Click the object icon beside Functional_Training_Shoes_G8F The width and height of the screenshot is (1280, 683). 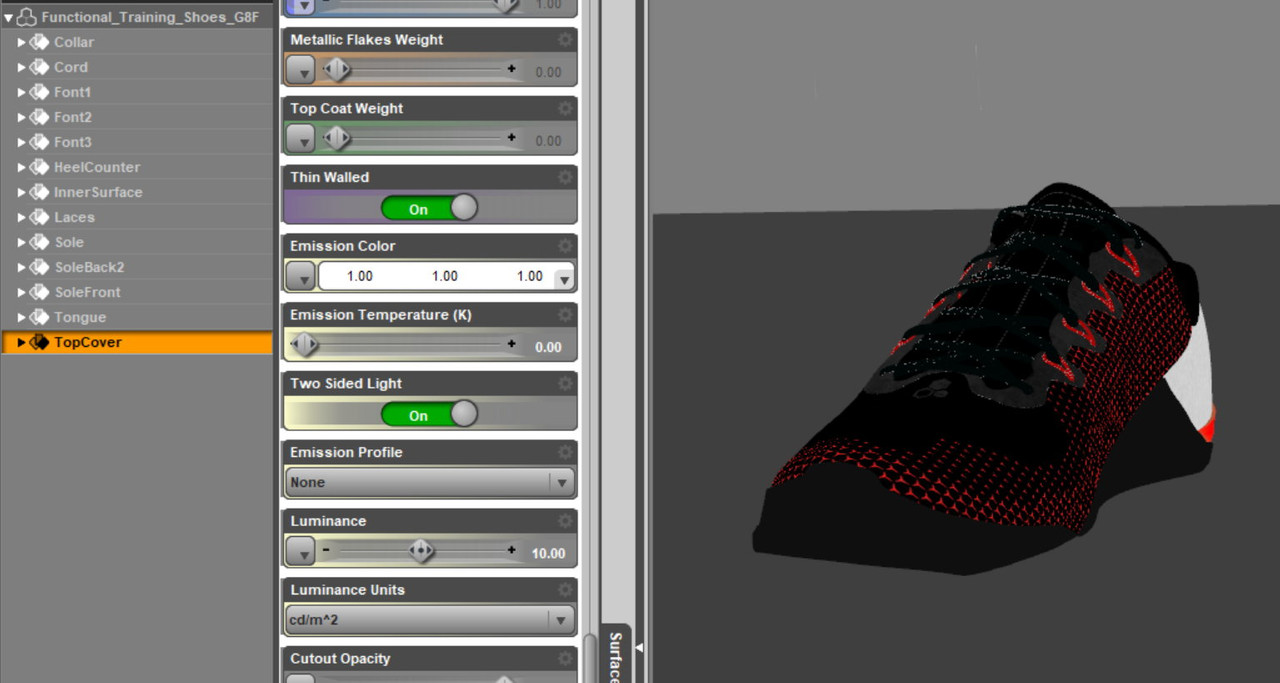(27, 17)
